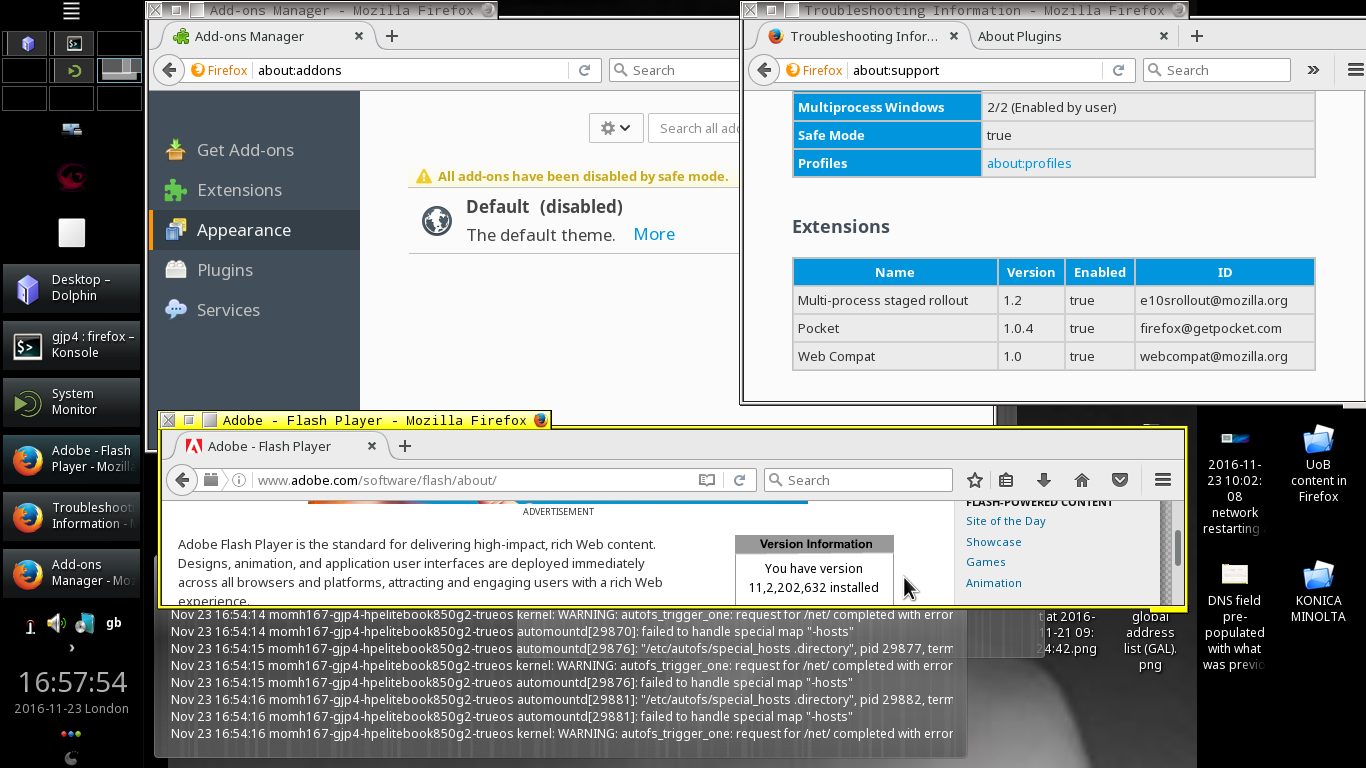Expand hidden tray icons arrow

[71, 648]
